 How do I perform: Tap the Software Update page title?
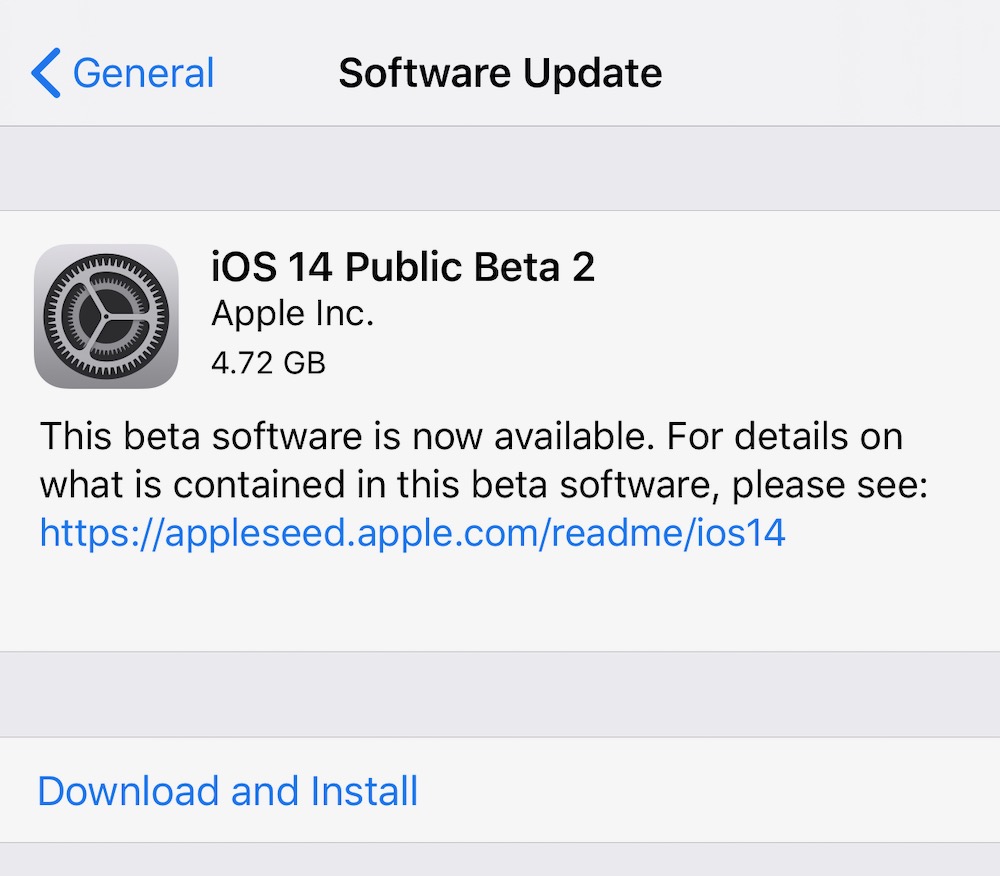[x=500, y=74]
